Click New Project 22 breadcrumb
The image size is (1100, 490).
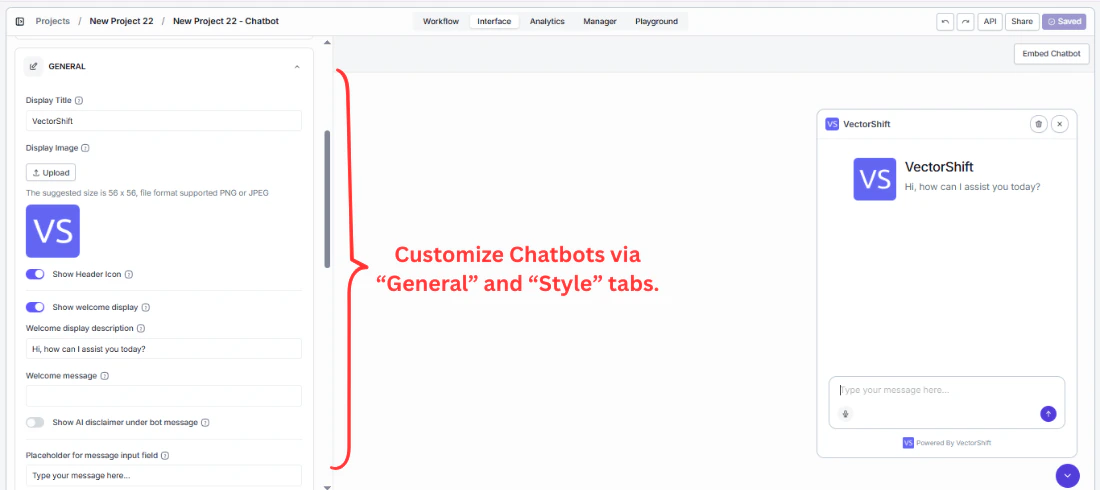click(121, 21)
